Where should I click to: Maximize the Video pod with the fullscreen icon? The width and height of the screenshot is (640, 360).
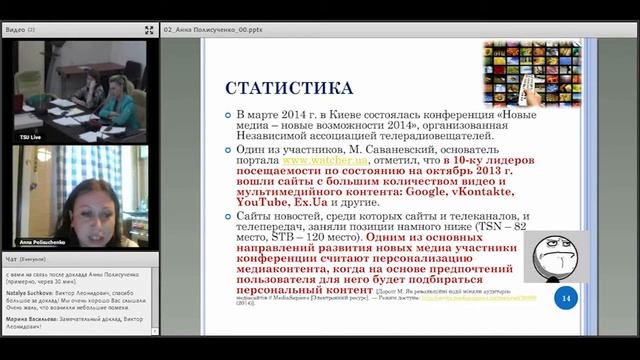click(149, 30)
